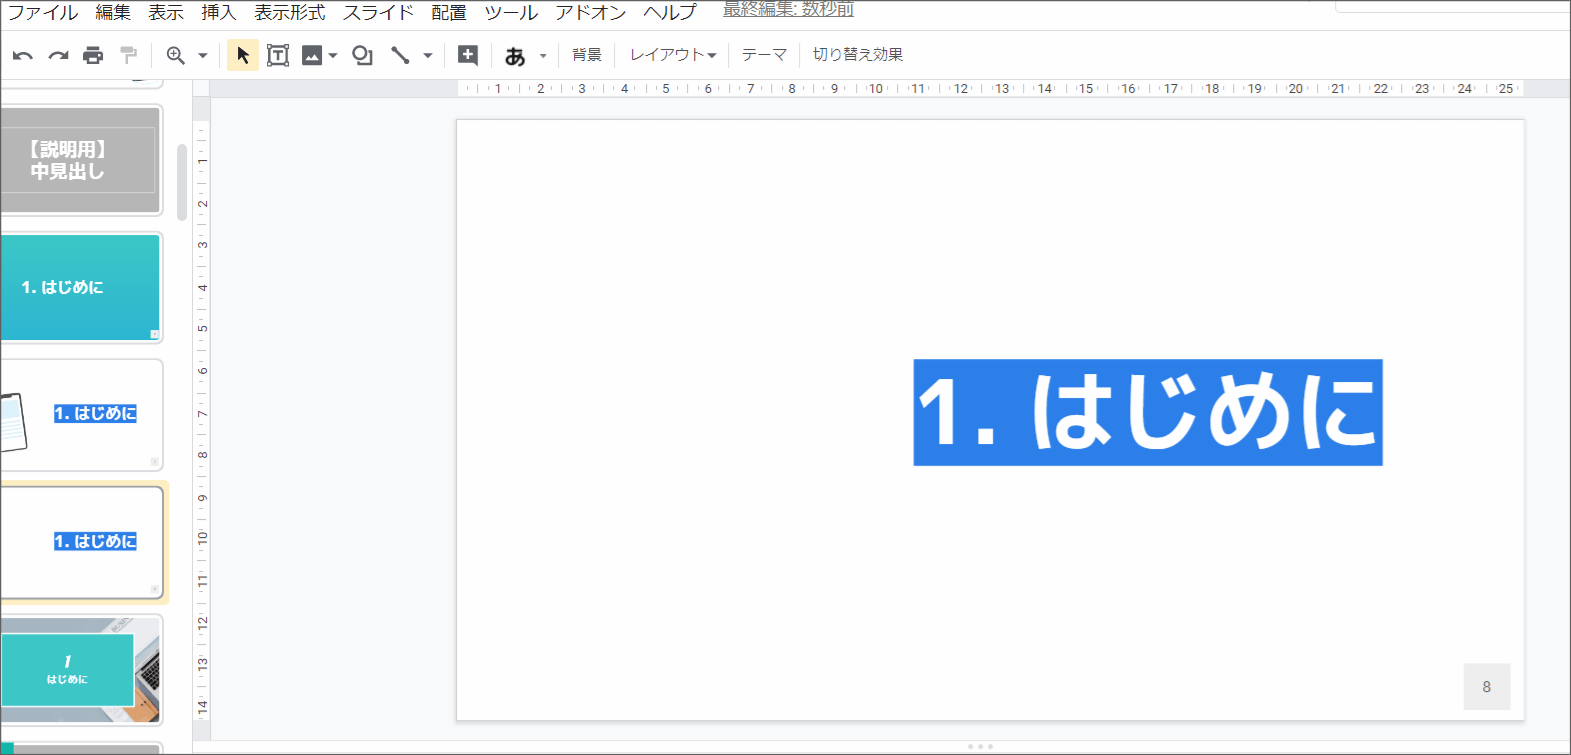Click the zoom magnifier icon

point(176,55)
